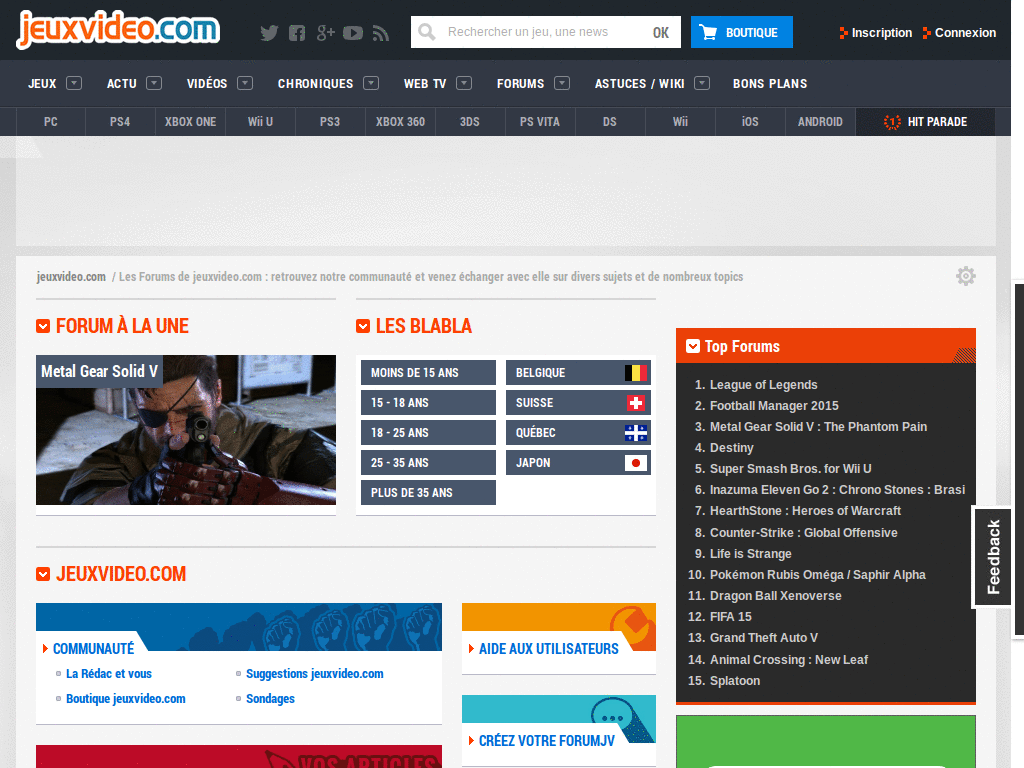
Task: Open the 15 - 18 ans forum
Action: point(428,403)
